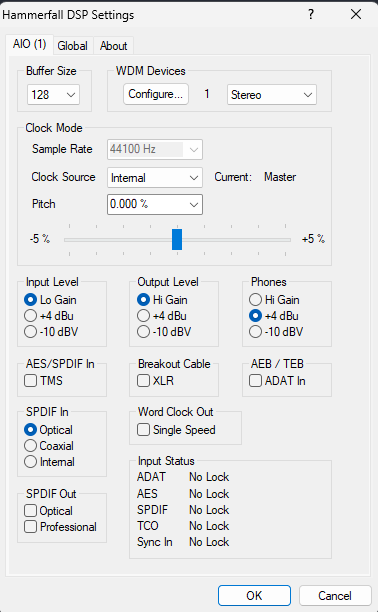Expand the Buffer Size dropdown
This screenshot has height=612, width=378.
pyautogui.click(x=53, y=94)
